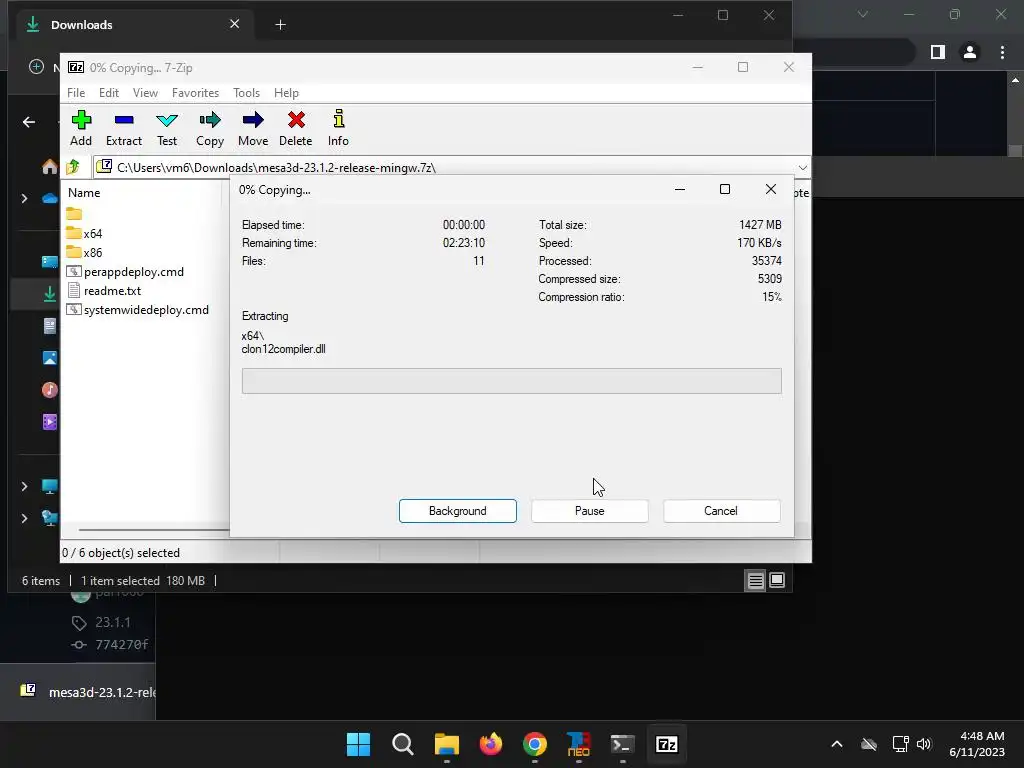Pause the extraction
This screenshot has width=1024, height=768.
pos(590,511)
